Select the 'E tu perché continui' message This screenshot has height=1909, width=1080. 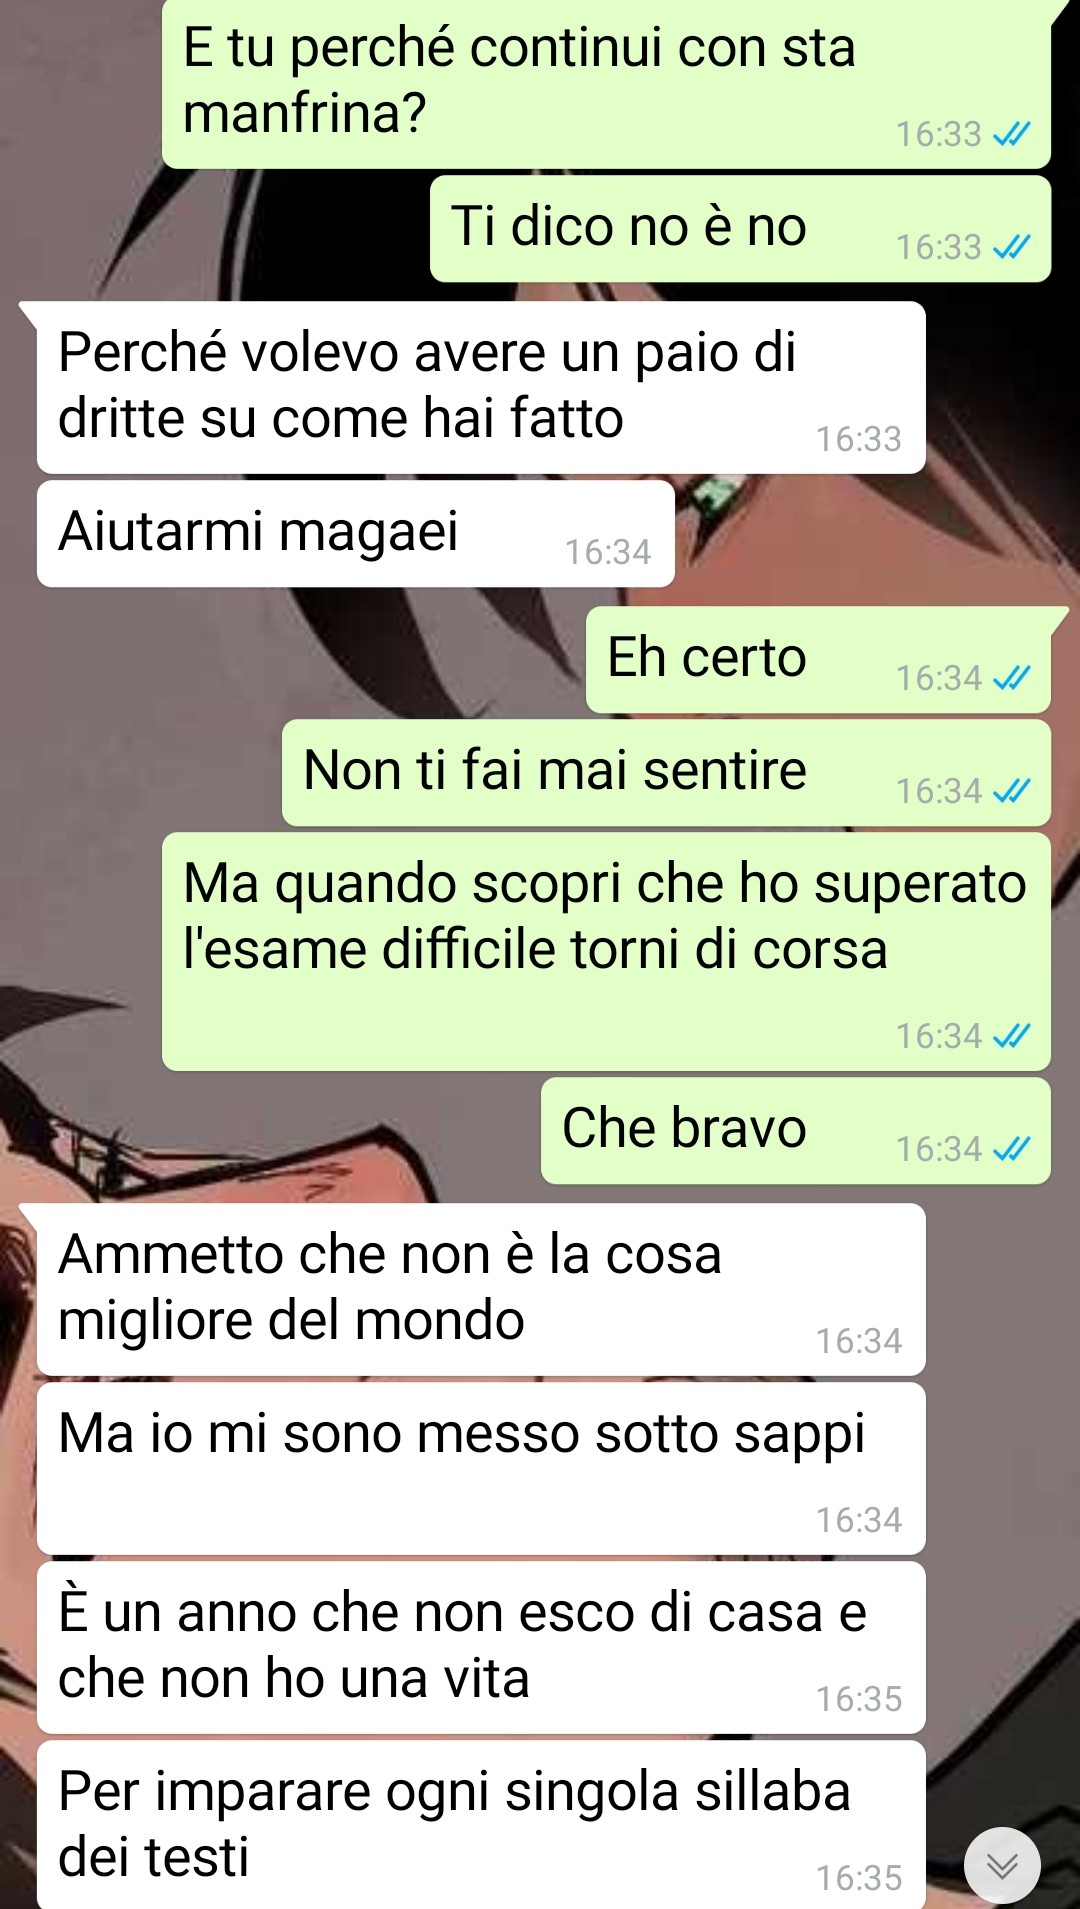click(x=606, y=82)
